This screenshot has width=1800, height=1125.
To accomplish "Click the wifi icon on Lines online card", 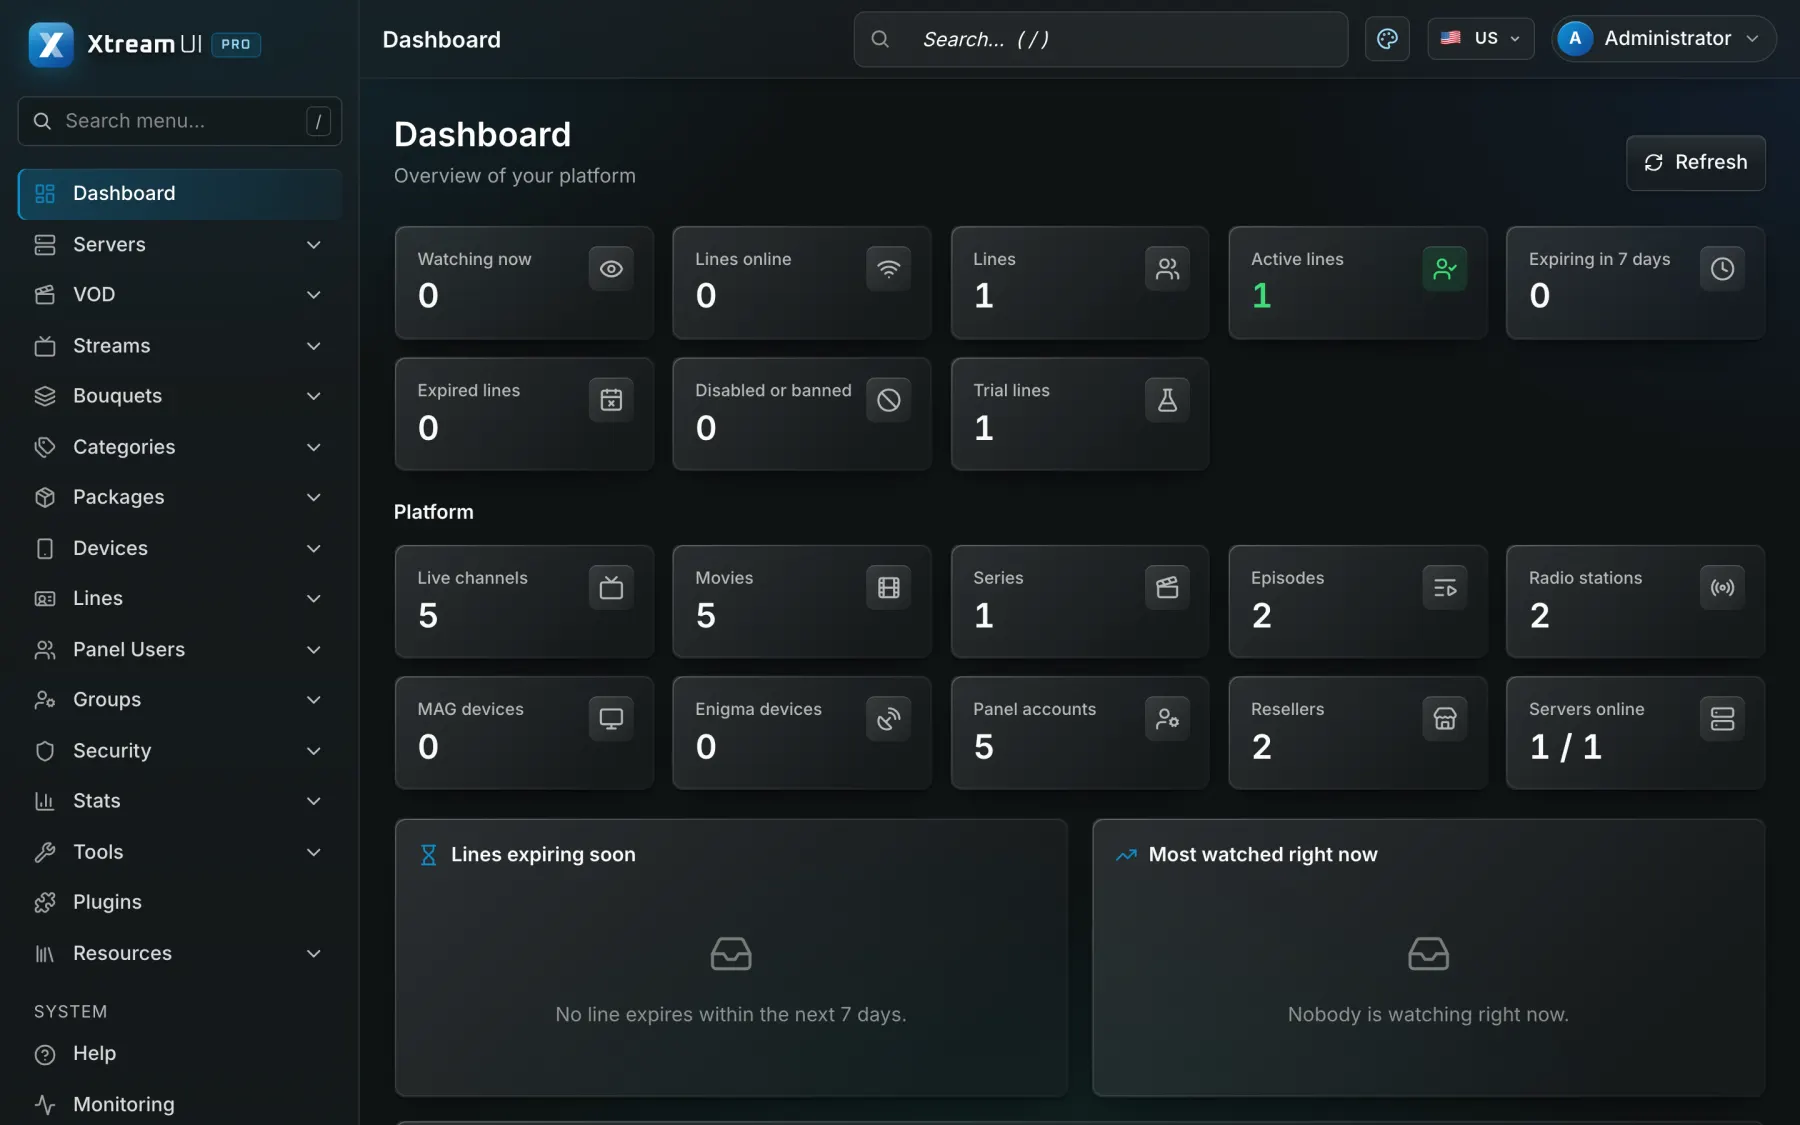I will pos(888,269).
